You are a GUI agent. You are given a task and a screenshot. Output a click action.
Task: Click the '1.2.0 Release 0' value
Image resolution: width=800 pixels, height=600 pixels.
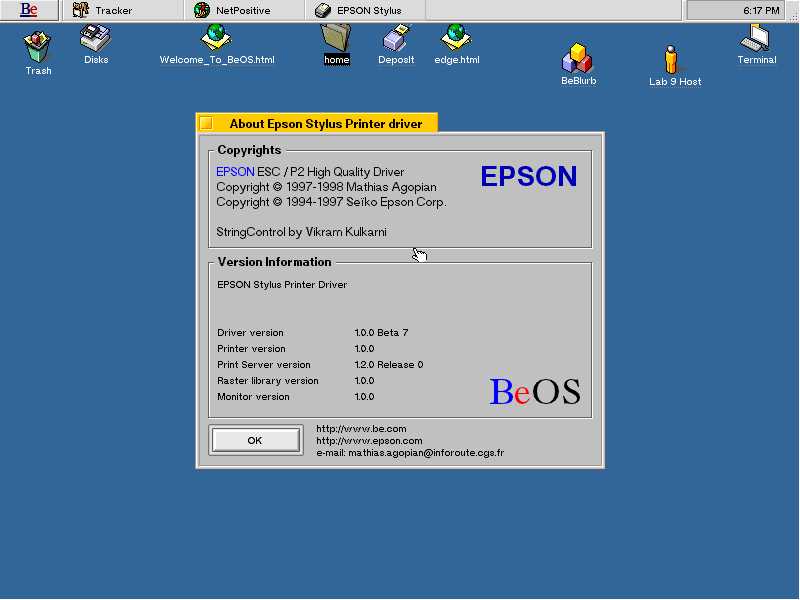[x=389, y=365]
